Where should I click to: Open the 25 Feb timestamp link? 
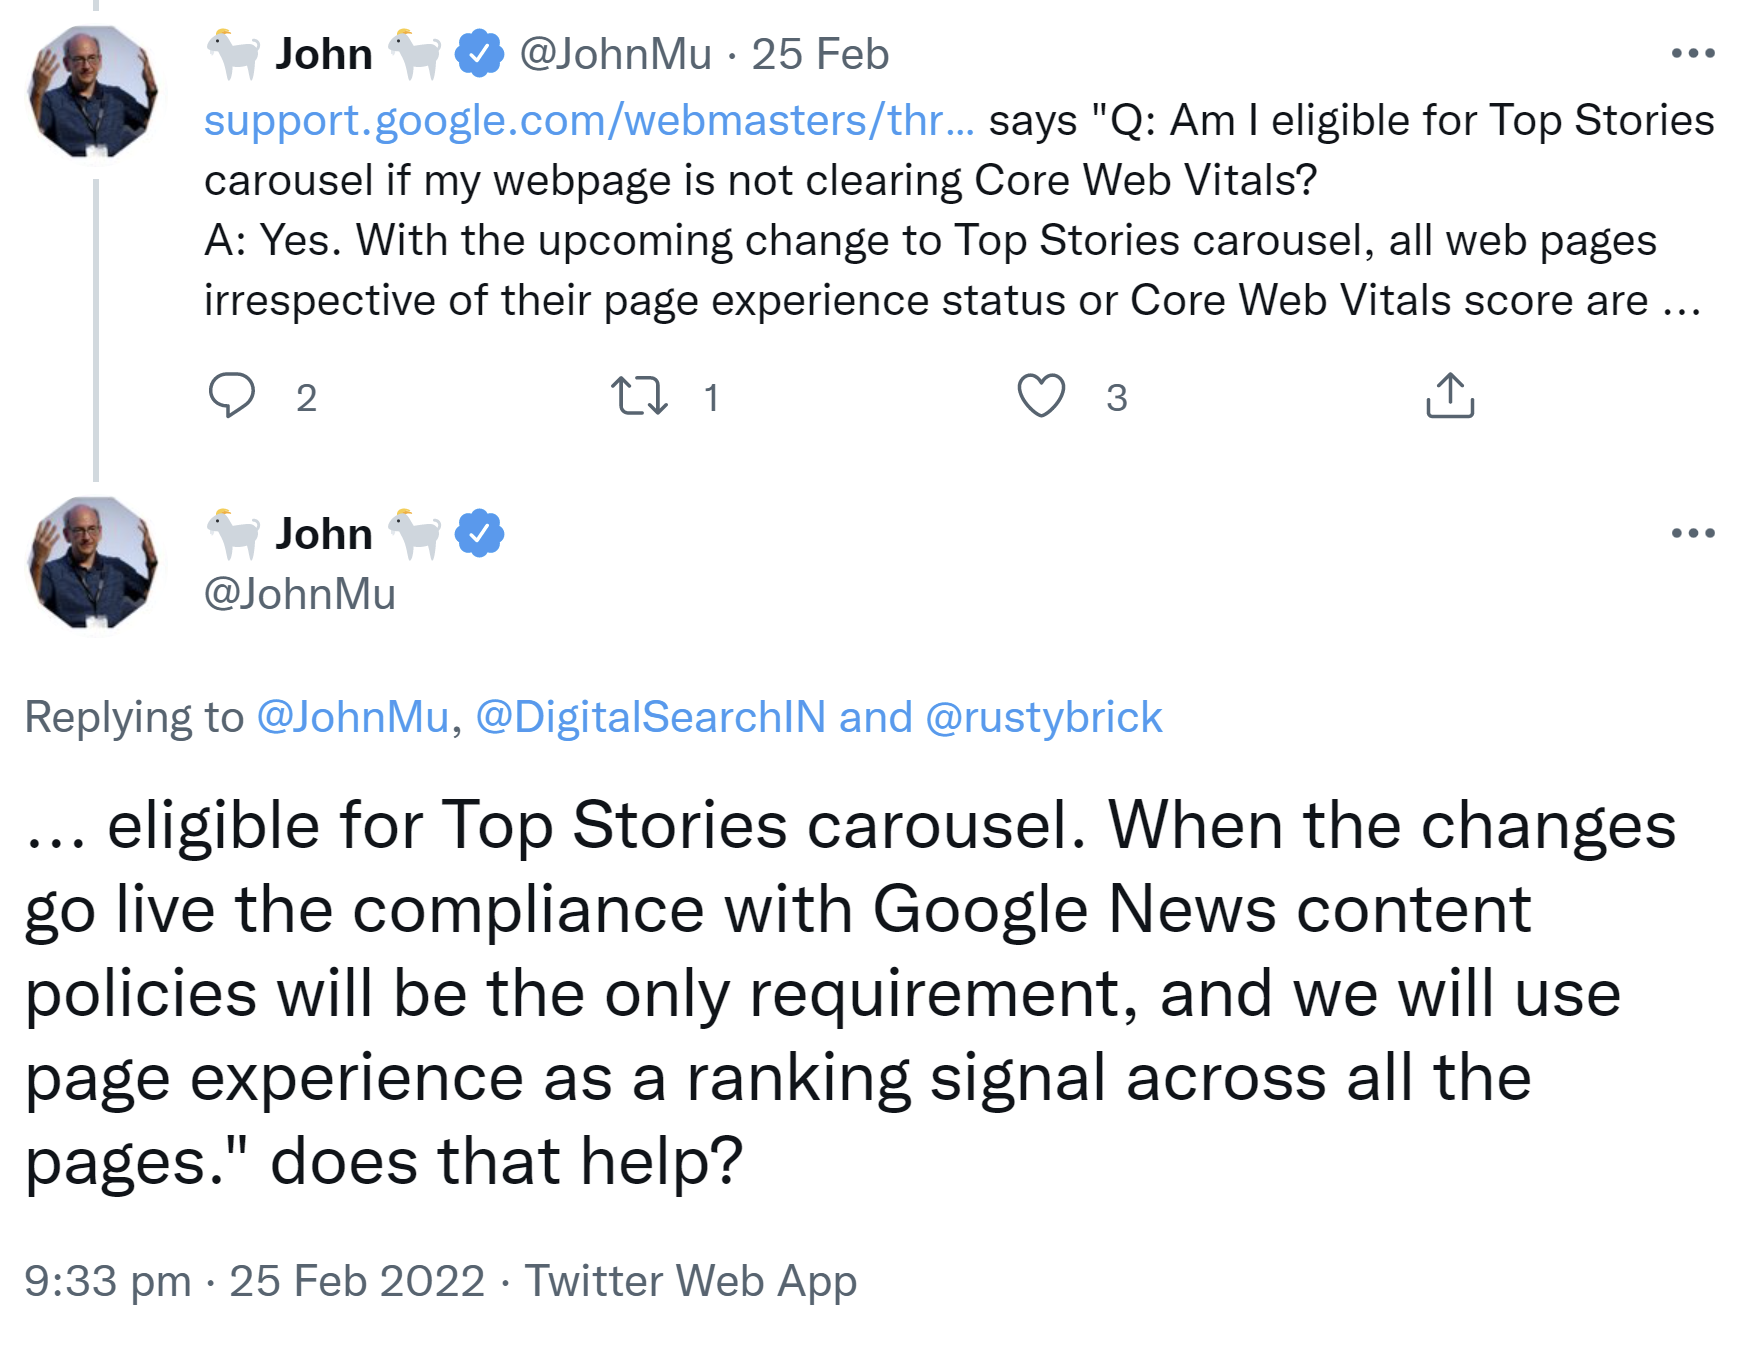(820, 54)
